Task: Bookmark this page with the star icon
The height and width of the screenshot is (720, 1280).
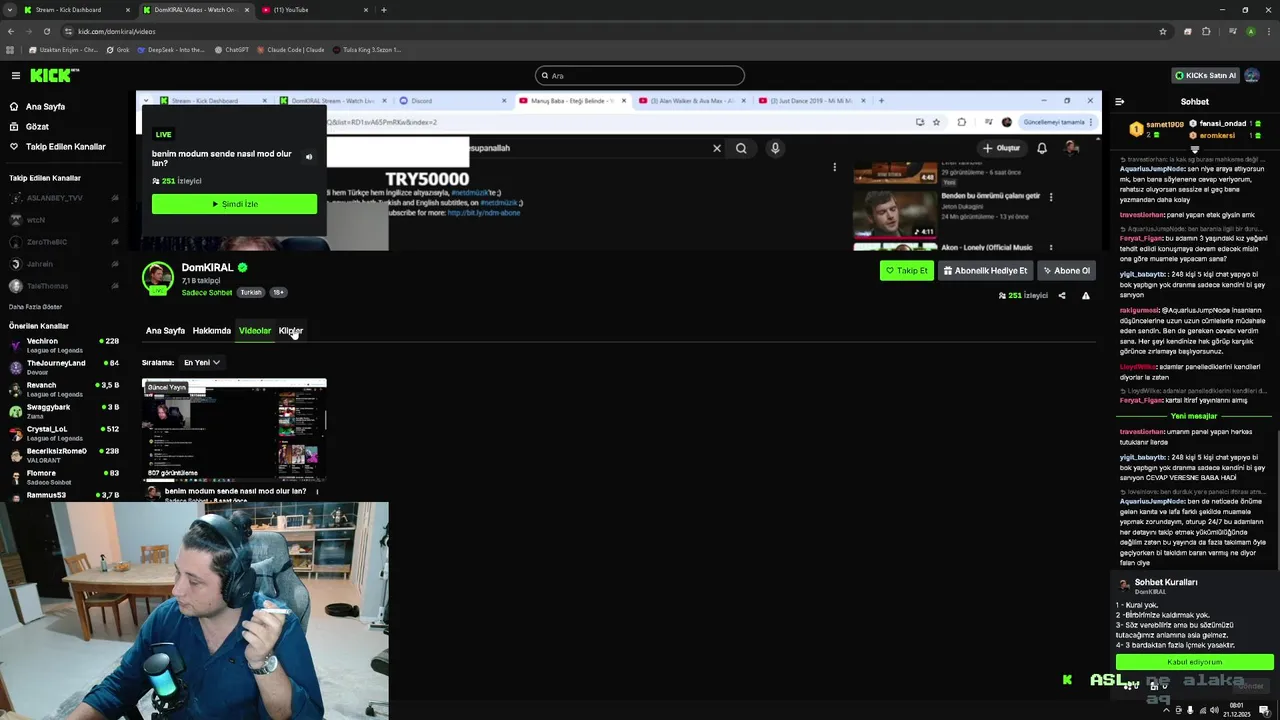Action: (1162, 31)
